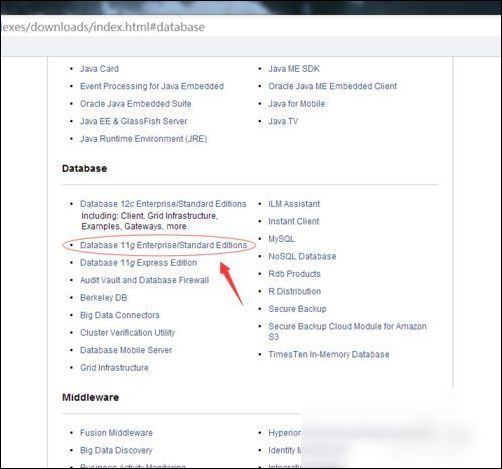Image resolution: width=502 pixels, height=469 pixels.
Task: Open the Java ME SDK link
Action: coord(294,69)
